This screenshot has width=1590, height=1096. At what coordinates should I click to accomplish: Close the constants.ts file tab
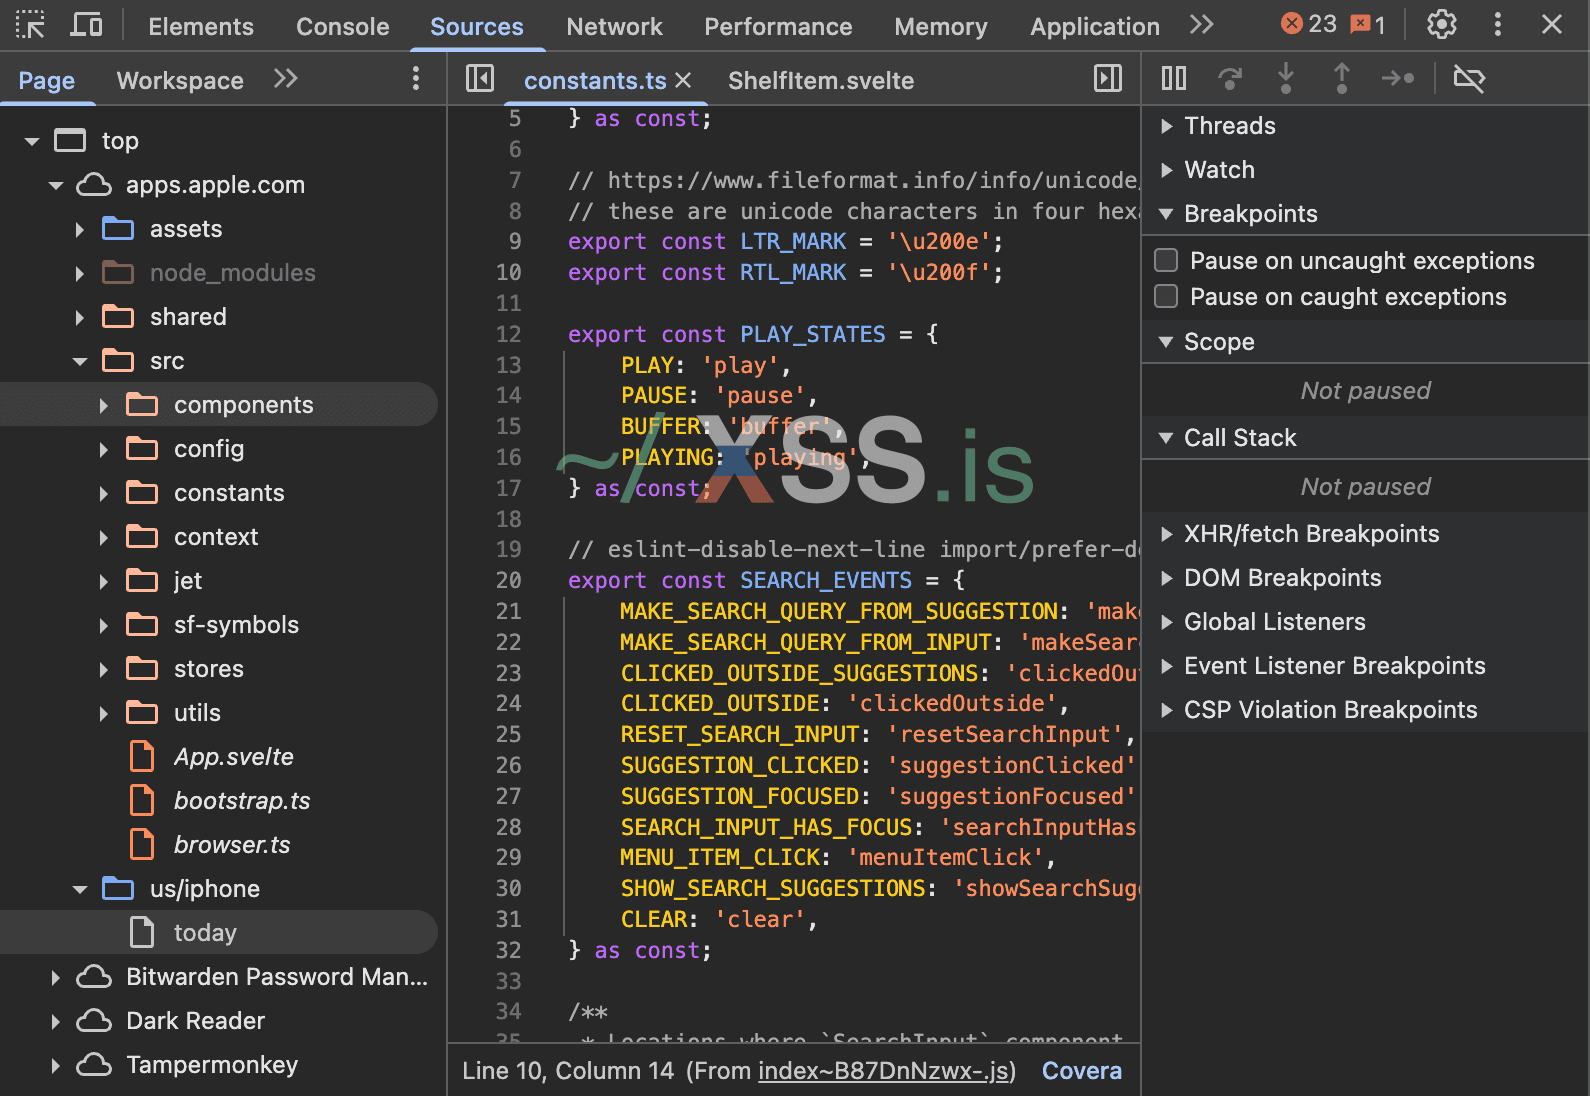tap(684, 80)
